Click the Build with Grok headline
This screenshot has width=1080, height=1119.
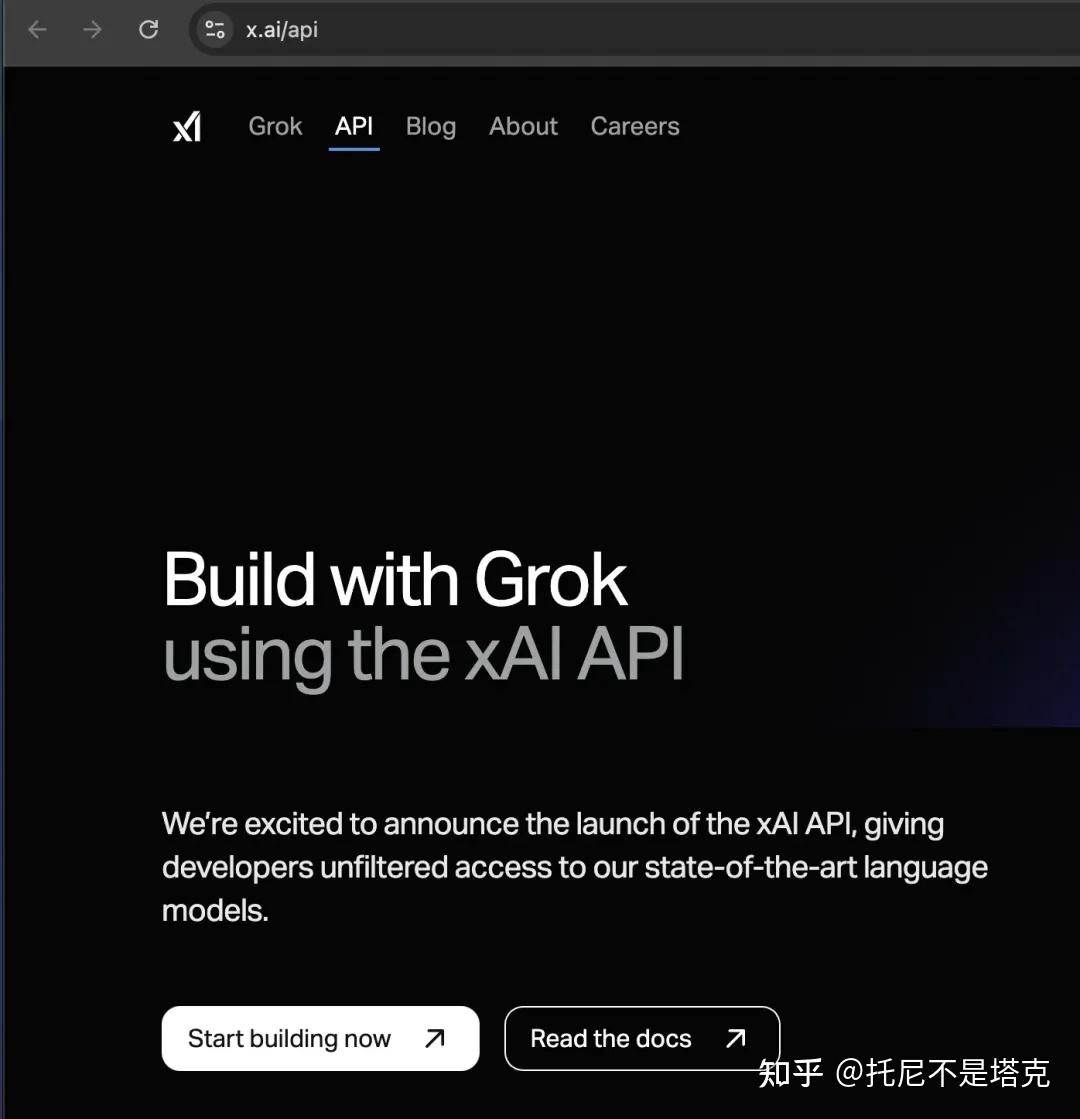(395, 578)
